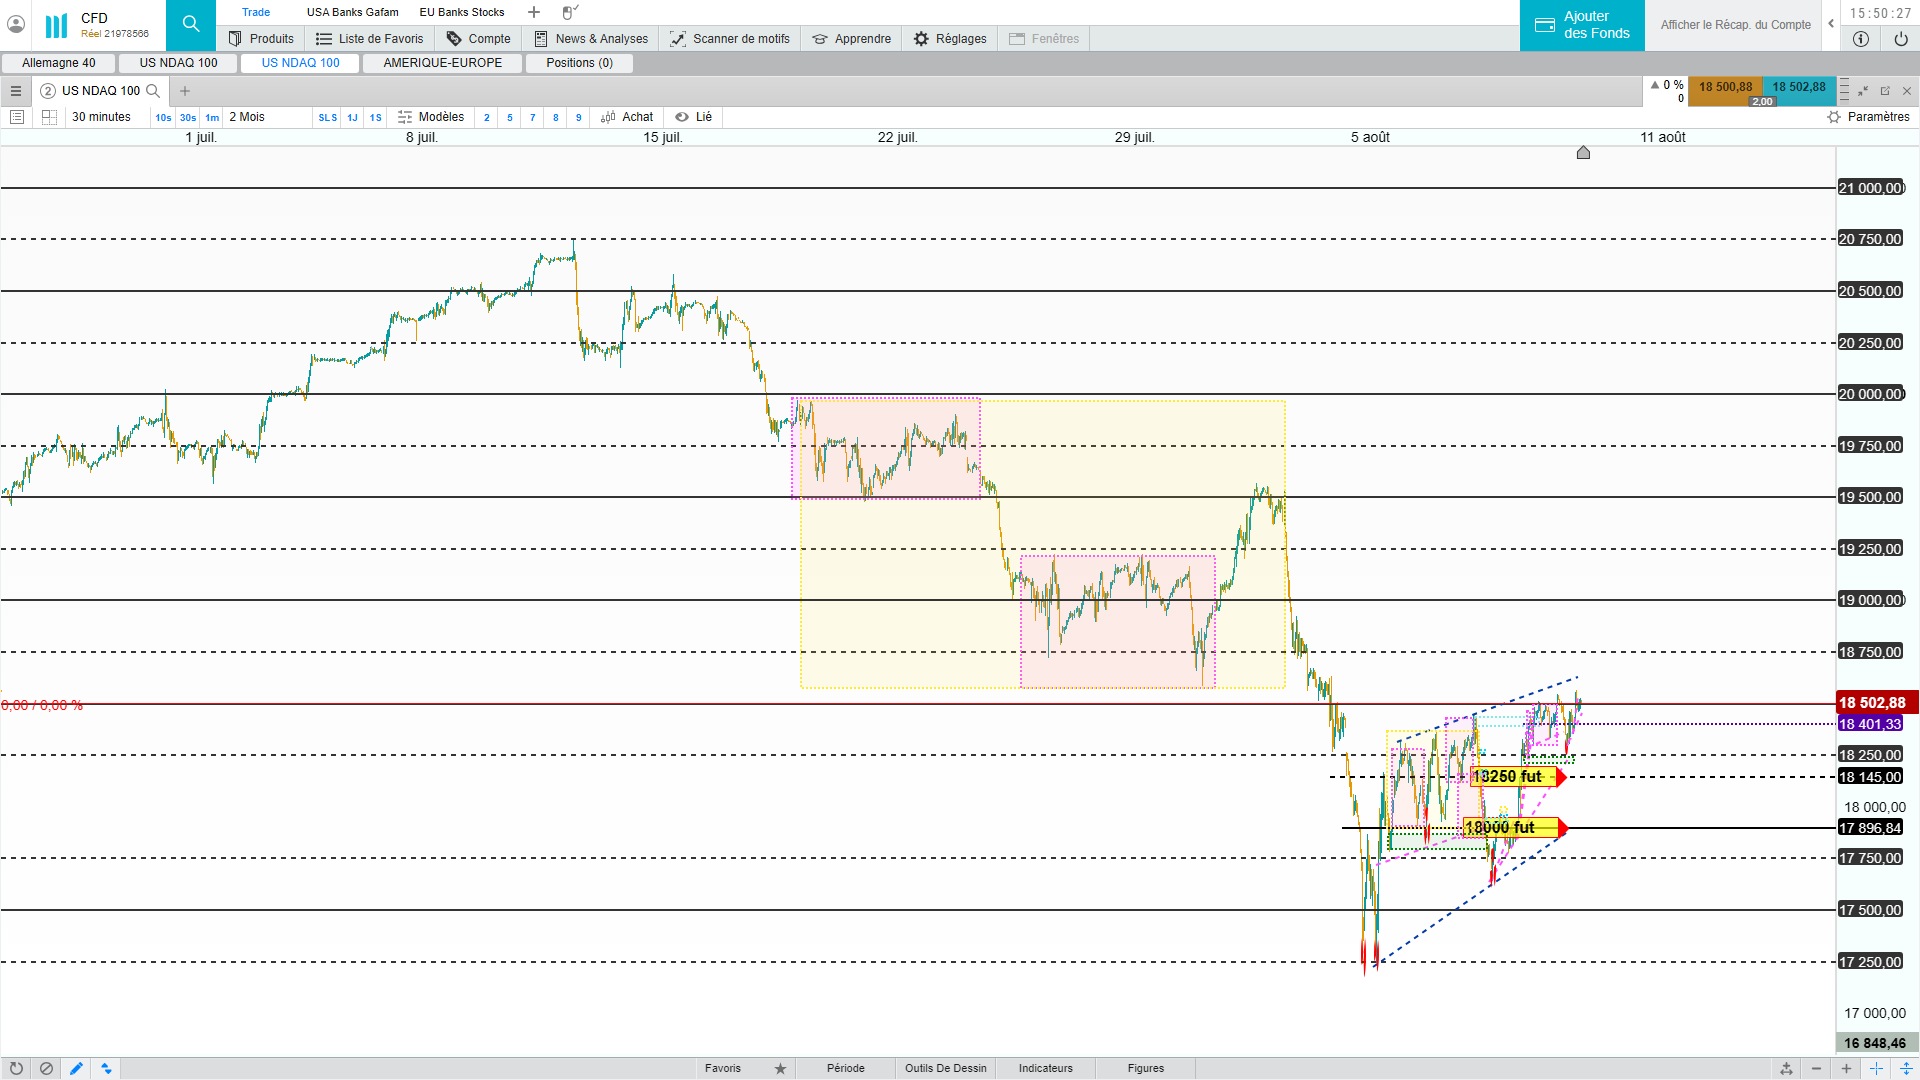Click the pencil draw icon at bottom-left

pos(76,1068)
